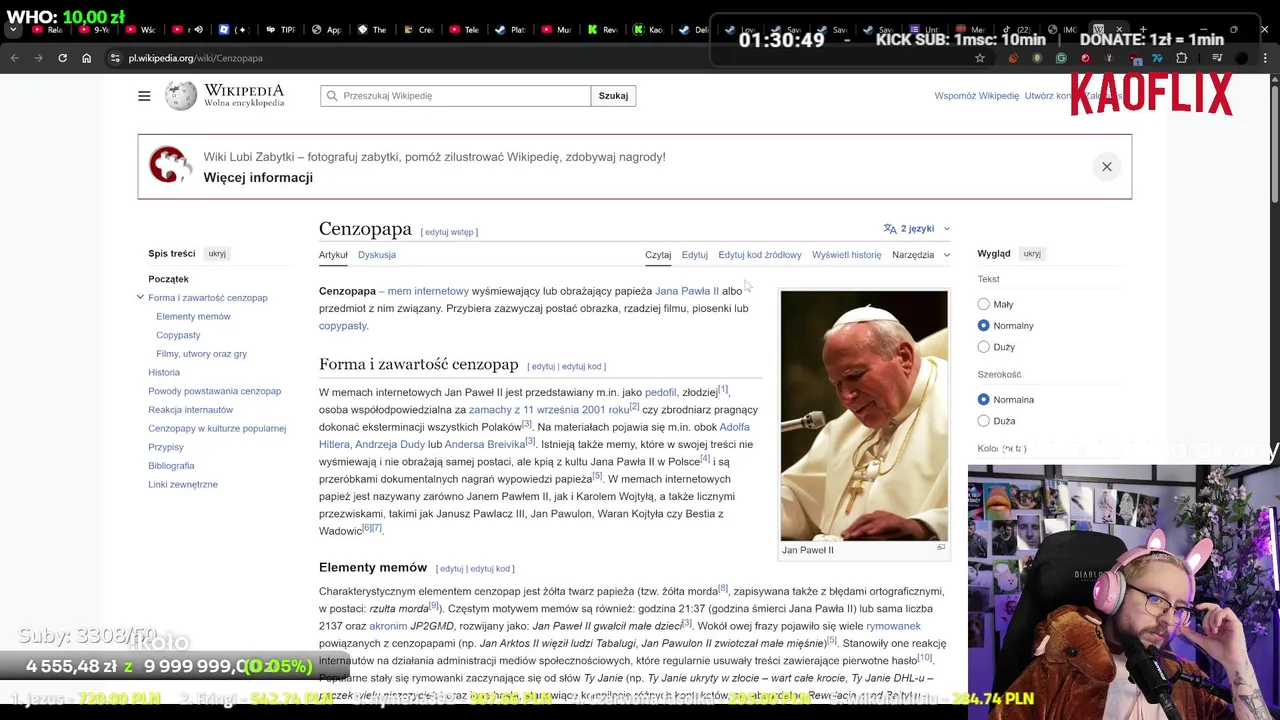The image size is (1280, 720).
Task: Click the green Grammarly extension icon
Action: 1061,58
